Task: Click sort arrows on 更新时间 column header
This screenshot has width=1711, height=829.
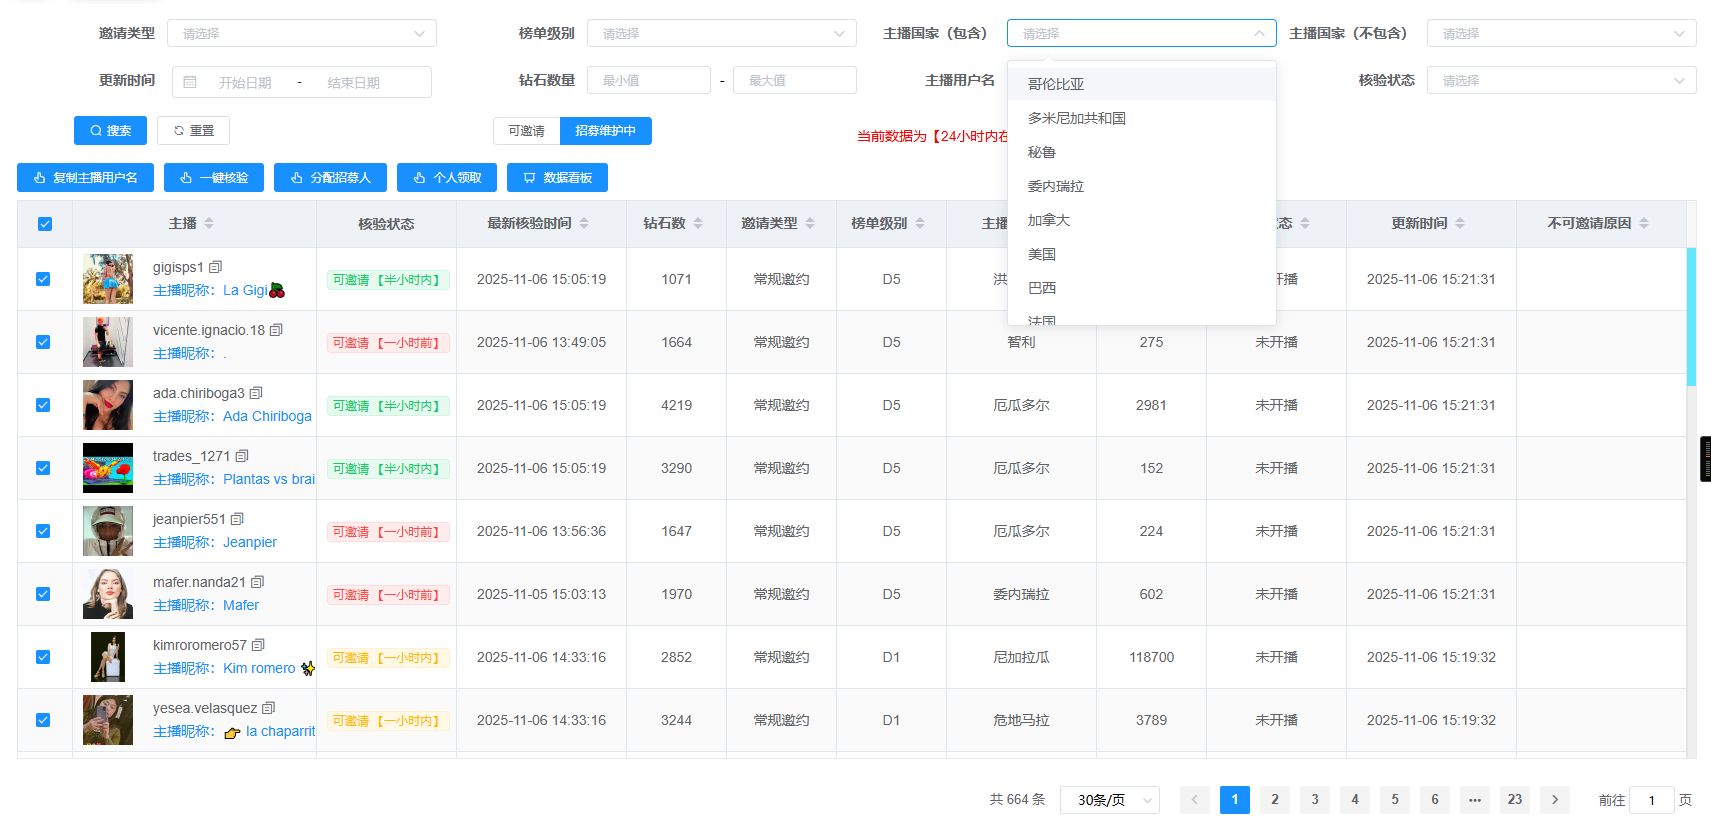Action: [x=1460, y=223]
